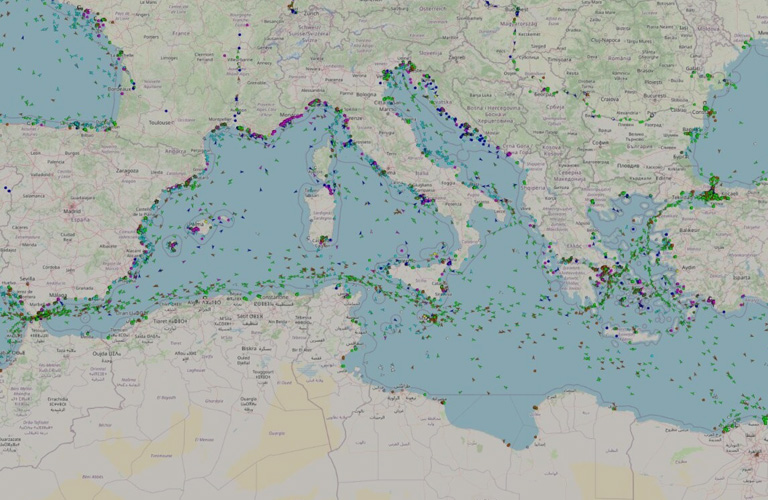Image resolution: width=768 pixels, height=500 pixels.
Task: Select the Zaragoza label on the map
Action: click(127, 171)
